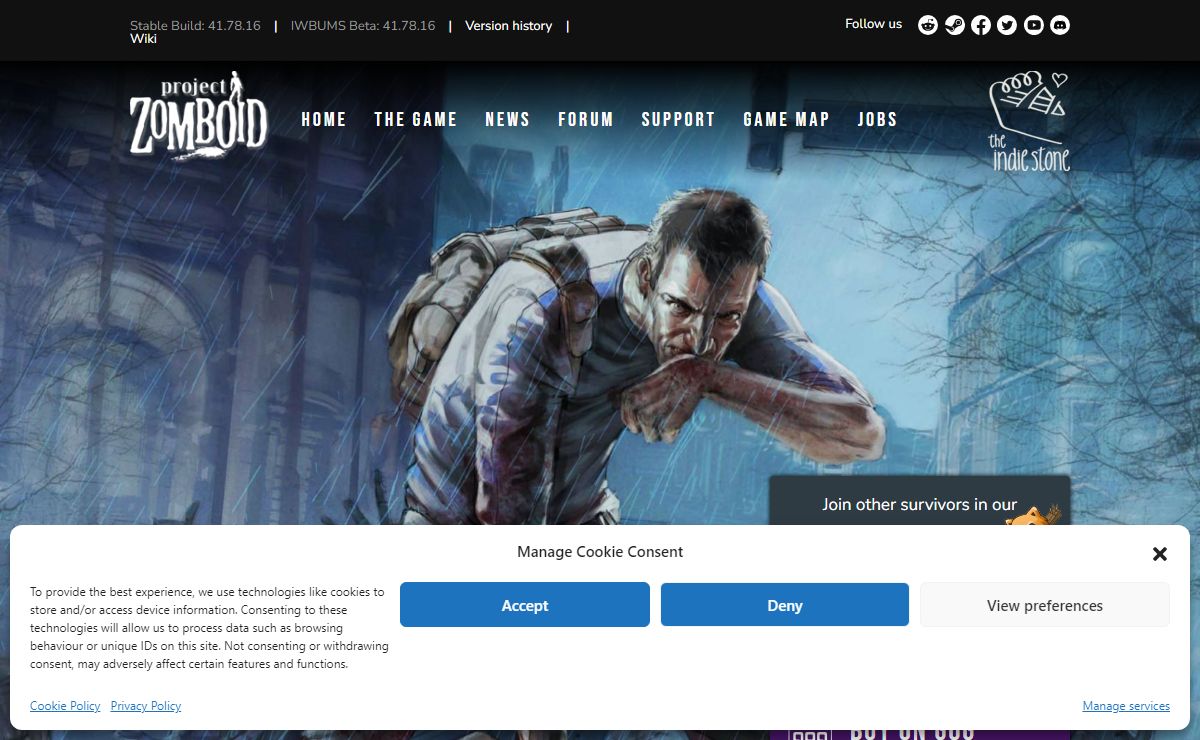Visit the Twitter icon link
This screenshot has width=1200, height=740.
pyautogui.click(x=1007, y=25)
